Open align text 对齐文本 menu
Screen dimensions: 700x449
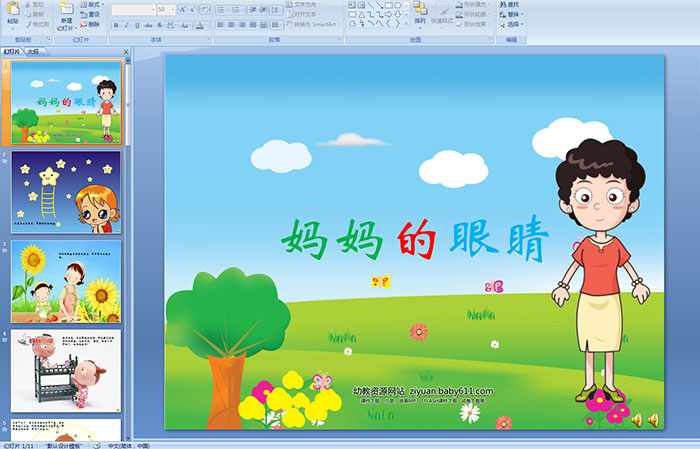303,14
